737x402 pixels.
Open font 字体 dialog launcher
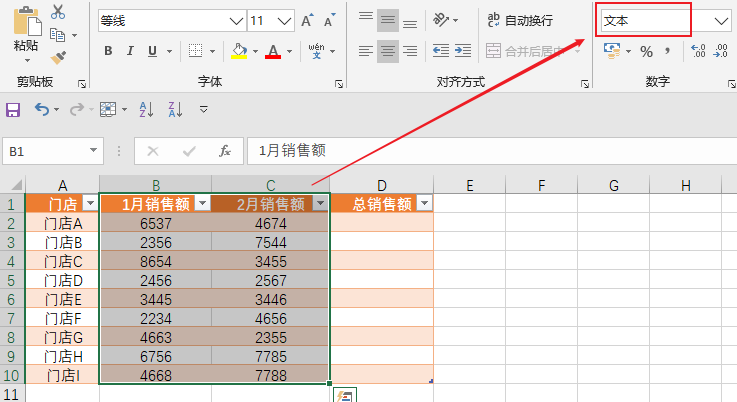[339, 84]
